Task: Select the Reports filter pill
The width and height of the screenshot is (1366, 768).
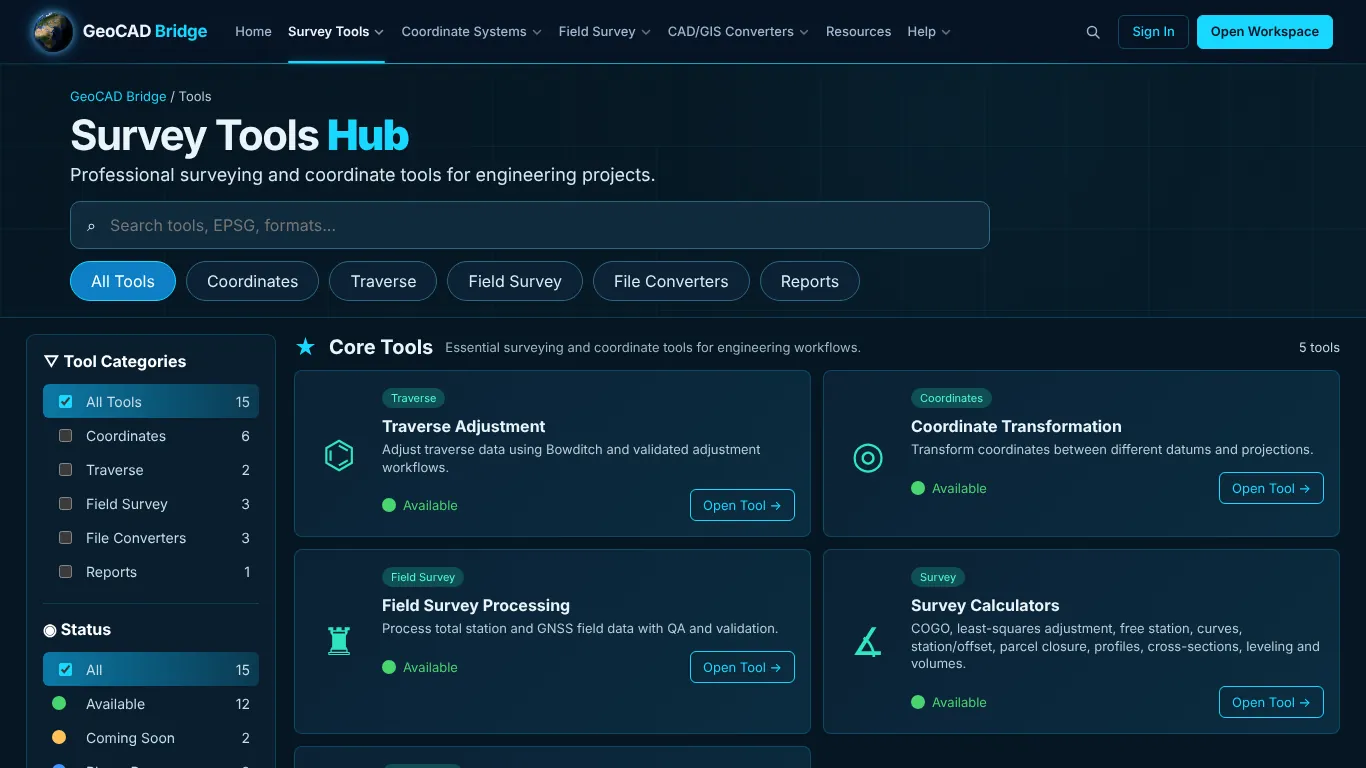Action: tap(810, 281)
